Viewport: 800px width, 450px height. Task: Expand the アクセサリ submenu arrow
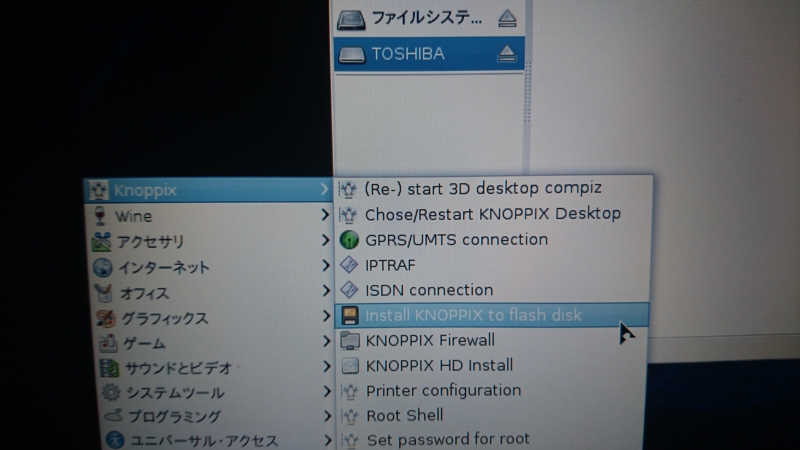coord(326,240)
